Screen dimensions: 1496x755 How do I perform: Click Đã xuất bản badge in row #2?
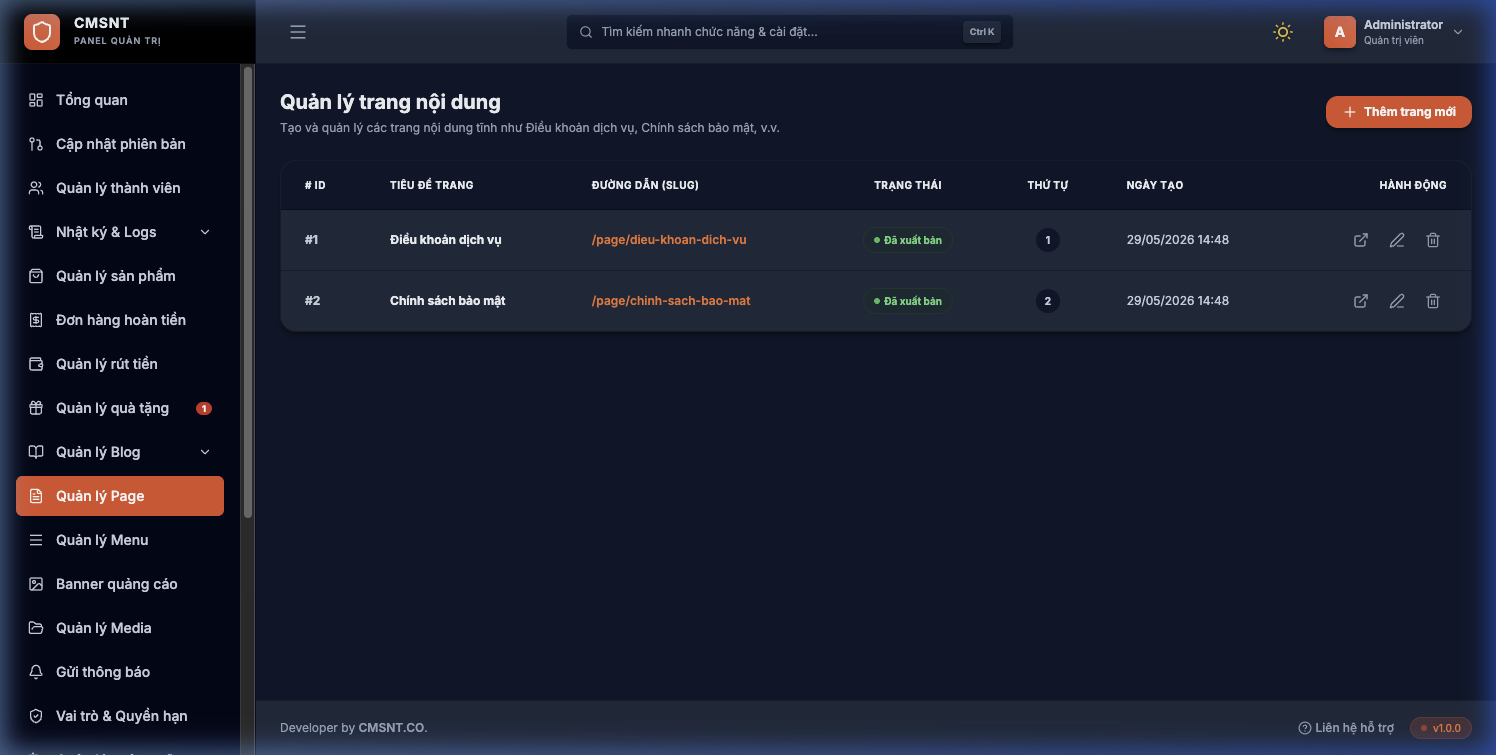click(908, 301)
